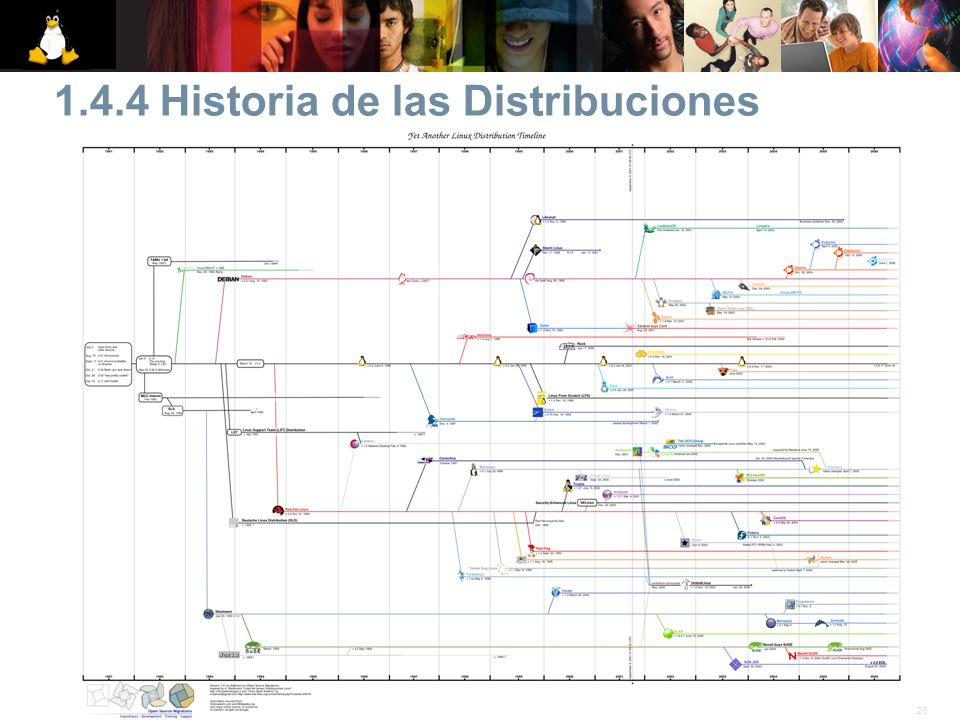This screenshot has height=720, width=960.
Task: Click the Red Flag Linux logo
Action: coord(531,548)
